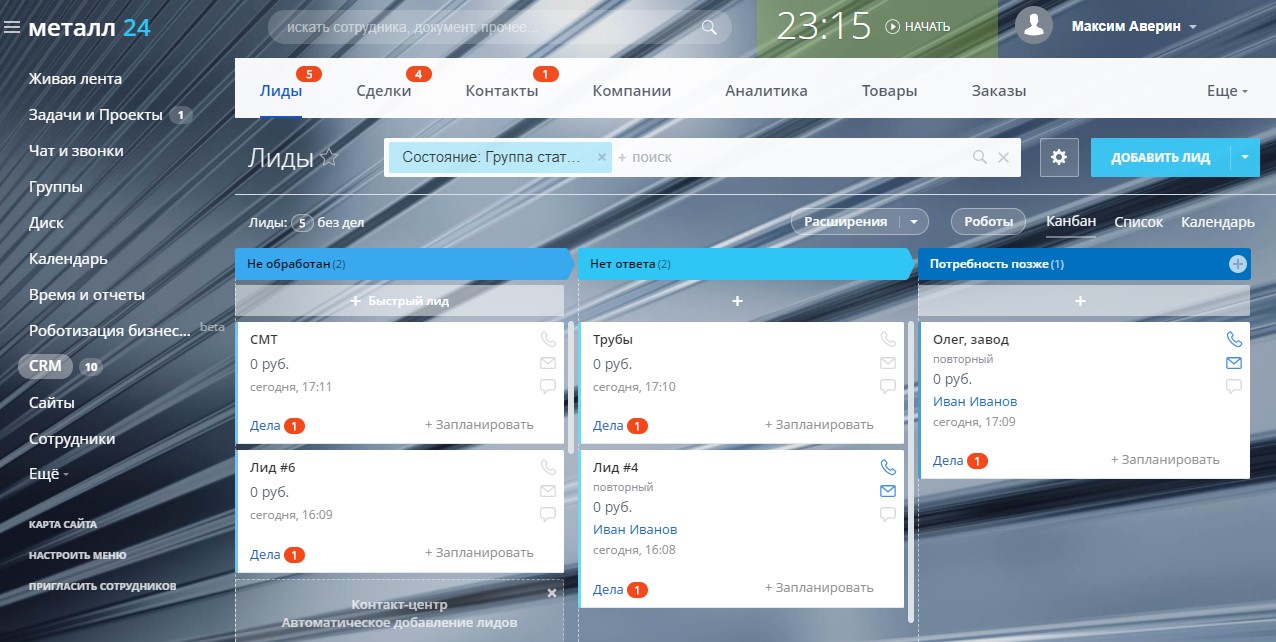Screen dimensions: 1276x642
Task: Add stage with plus on Потребность позже column
Action: click(x=1238, y=264)
